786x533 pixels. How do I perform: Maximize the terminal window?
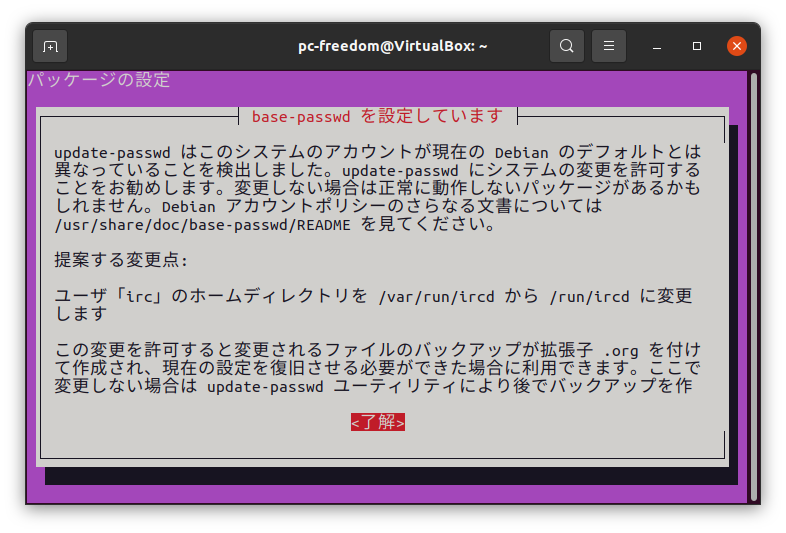coord(697,46)
